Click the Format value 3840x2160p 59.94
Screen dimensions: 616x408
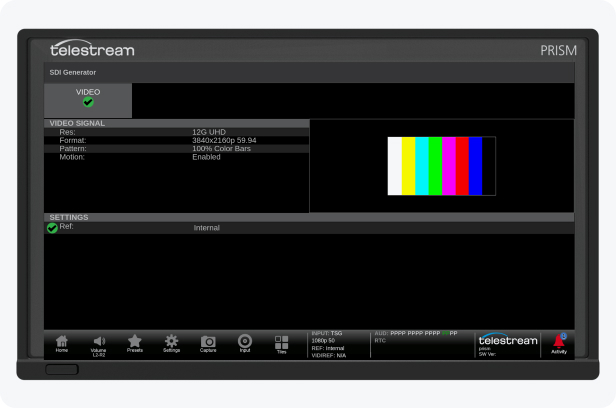click(224, 140)
